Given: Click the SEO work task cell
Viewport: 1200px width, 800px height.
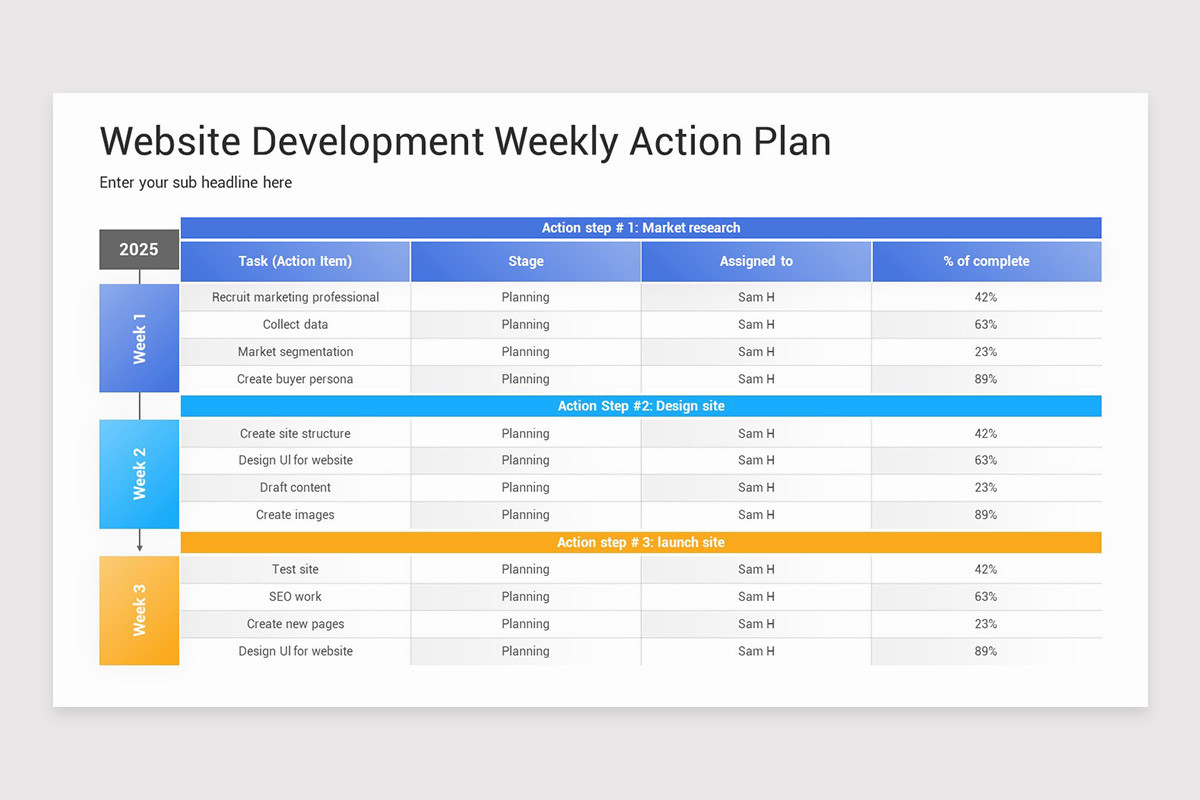Looking at the screenshot, I should pyautogui.click(x=295, y=596).
